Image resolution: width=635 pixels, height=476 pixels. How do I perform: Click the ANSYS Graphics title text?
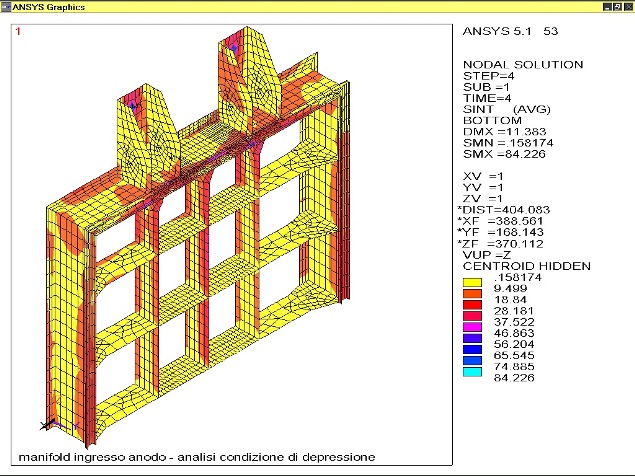coord(49,7)
